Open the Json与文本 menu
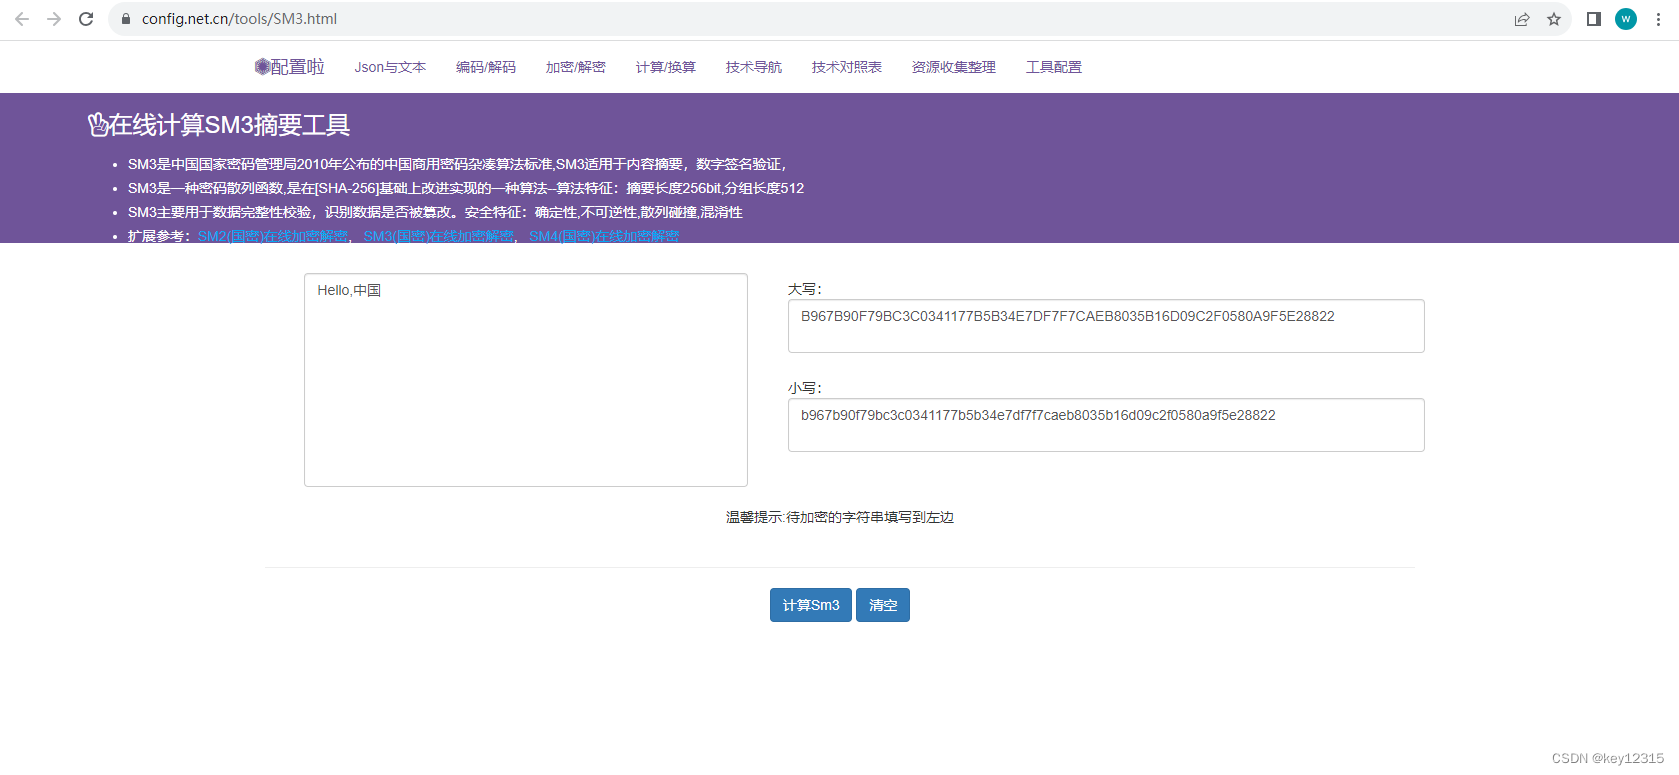1679x775 pixels. click(390, 67)
